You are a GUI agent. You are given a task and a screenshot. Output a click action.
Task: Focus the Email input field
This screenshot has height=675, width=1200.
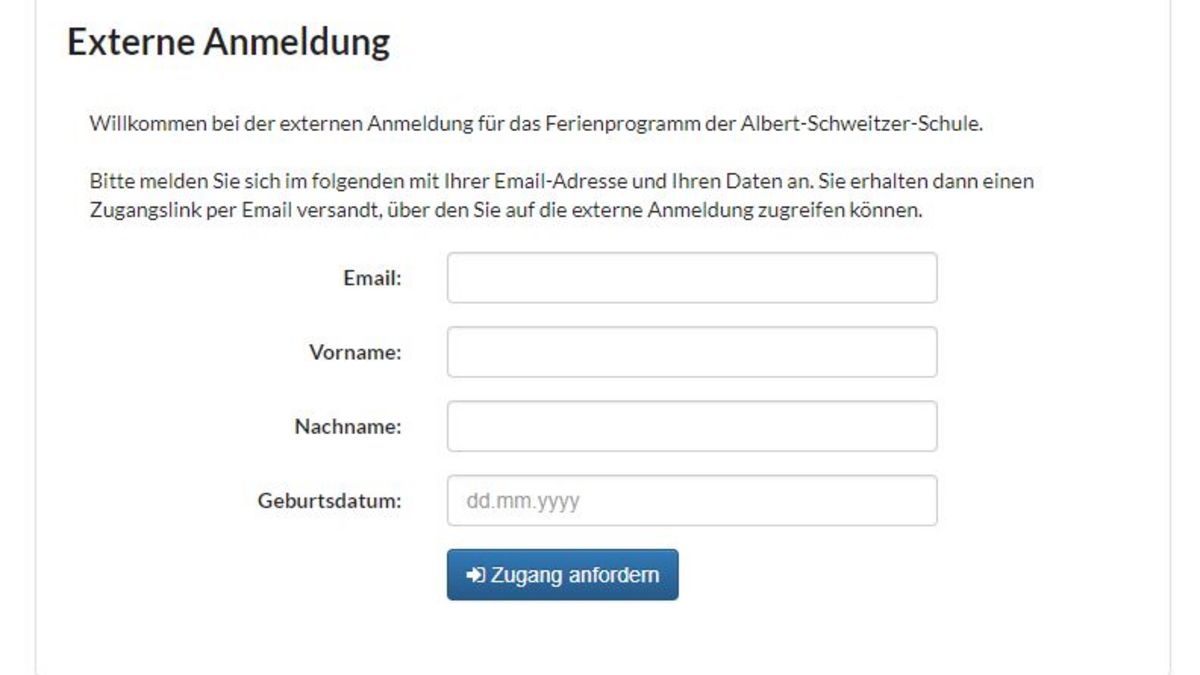tap(692, 277)
